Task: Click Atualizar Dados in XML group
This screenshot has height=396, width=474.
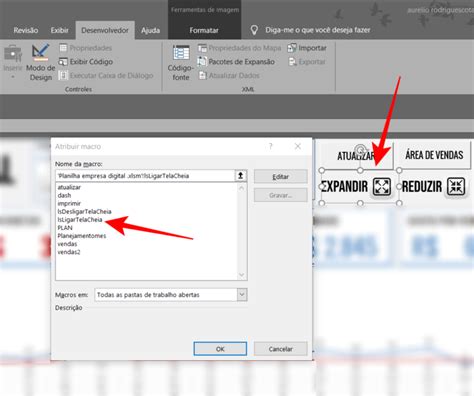Action: pos(229,75)
